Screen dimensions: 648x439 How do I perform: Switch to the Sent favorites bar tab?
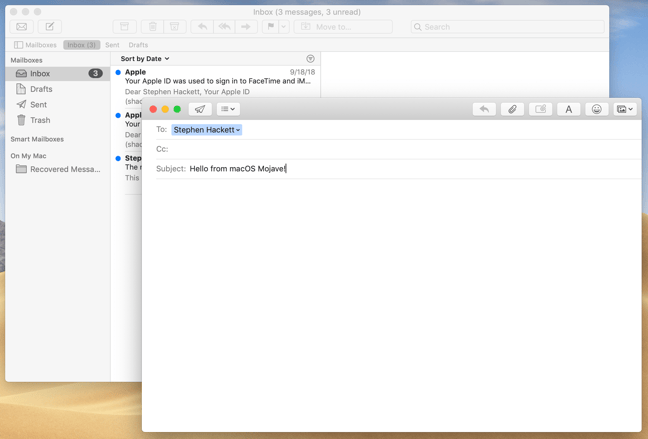tap(112, 45)
